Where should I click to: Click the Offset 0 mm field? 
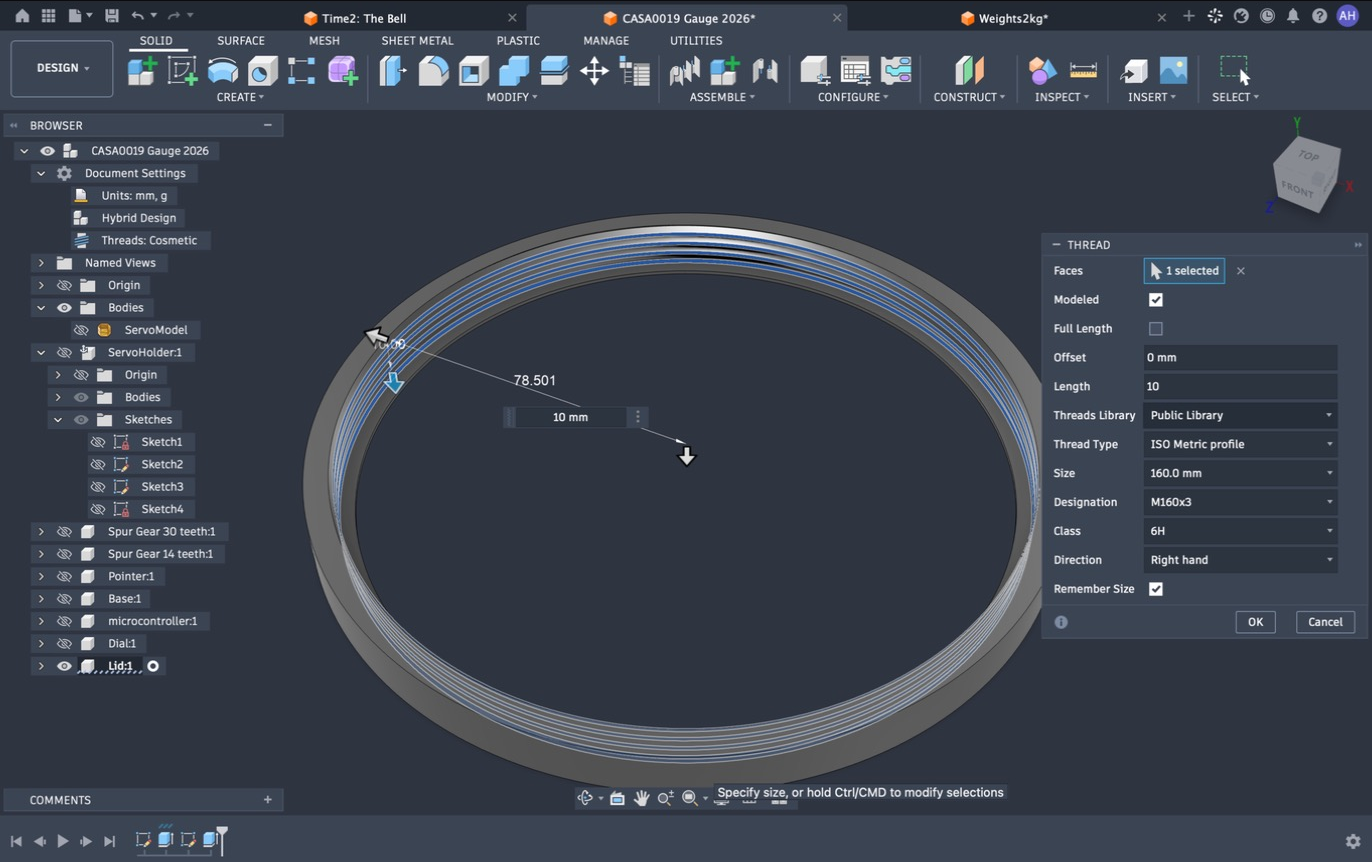[1240, 357]
